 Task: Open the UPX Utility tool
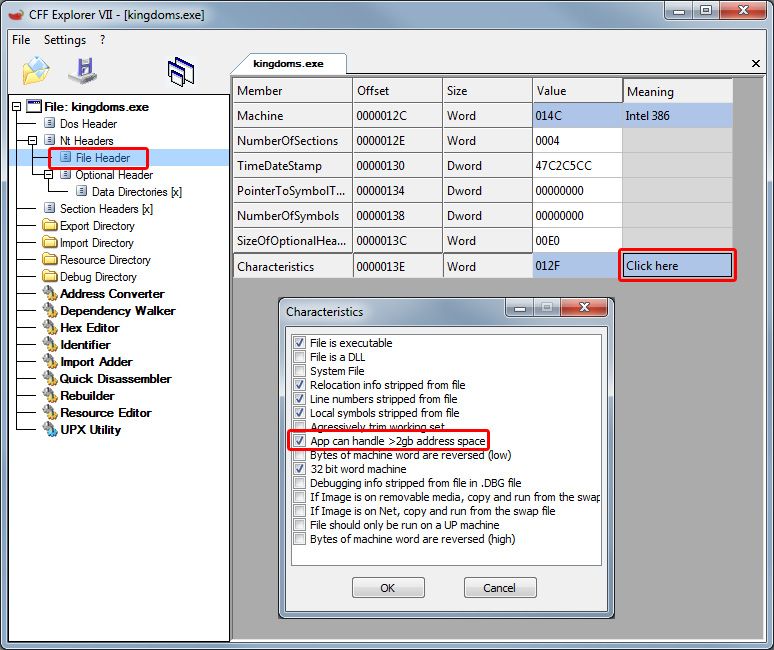[90, 430]
